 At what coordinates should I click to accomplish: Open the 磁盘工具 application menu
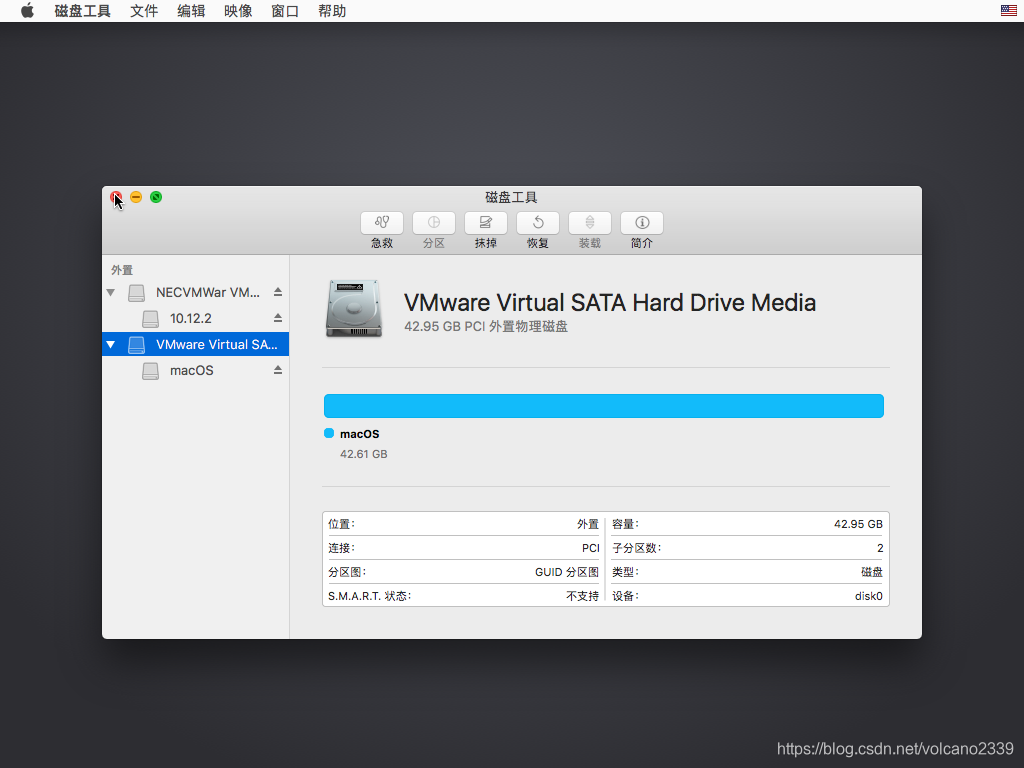[82, 11]
